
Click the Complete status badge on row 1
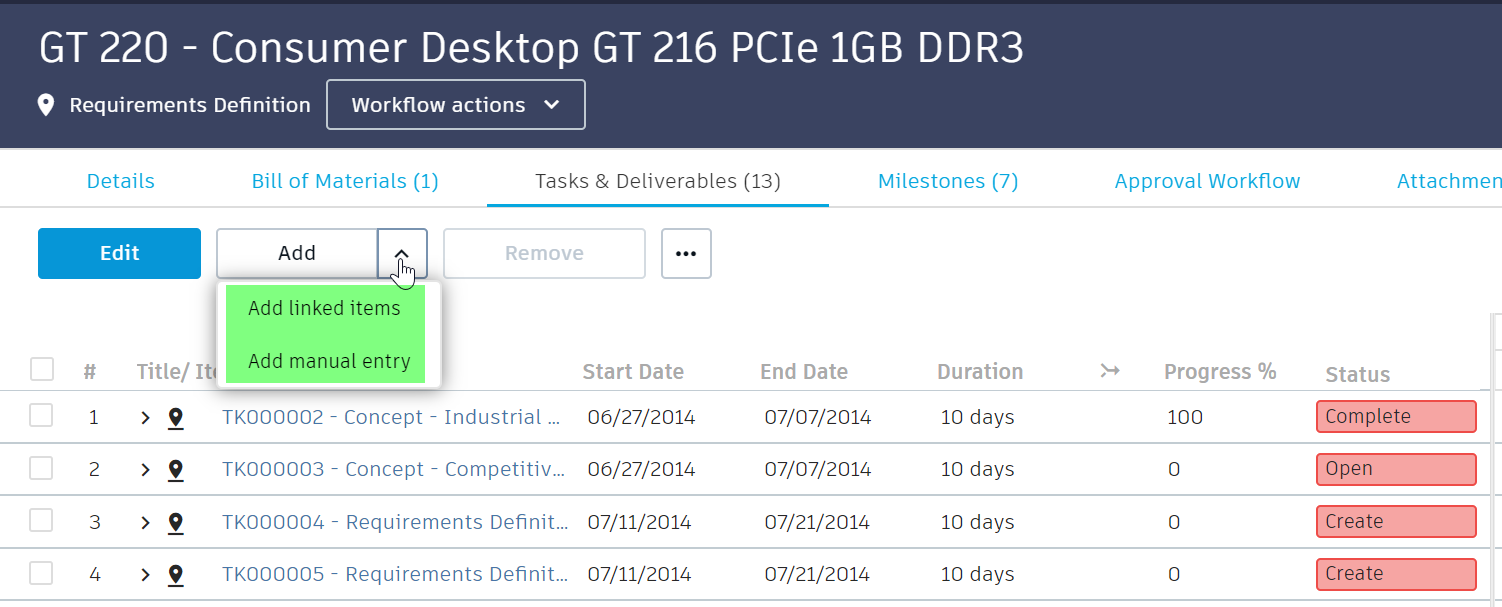coord(1396,416)
